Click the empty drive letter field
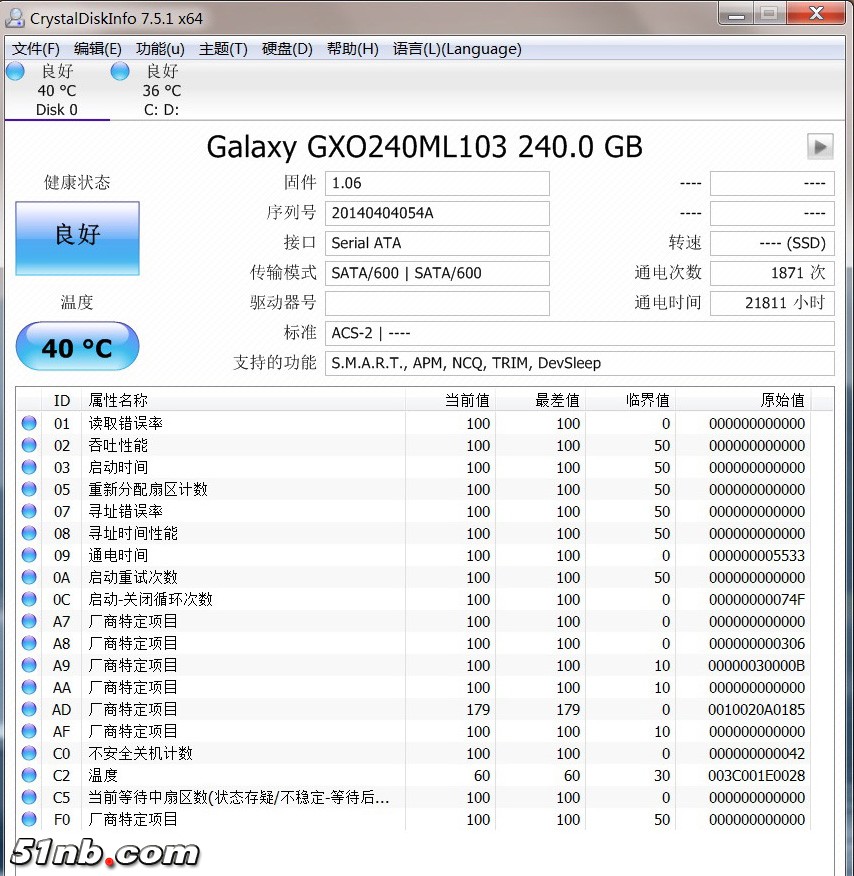Screen dimensions: 854x876 coord(437,303)
